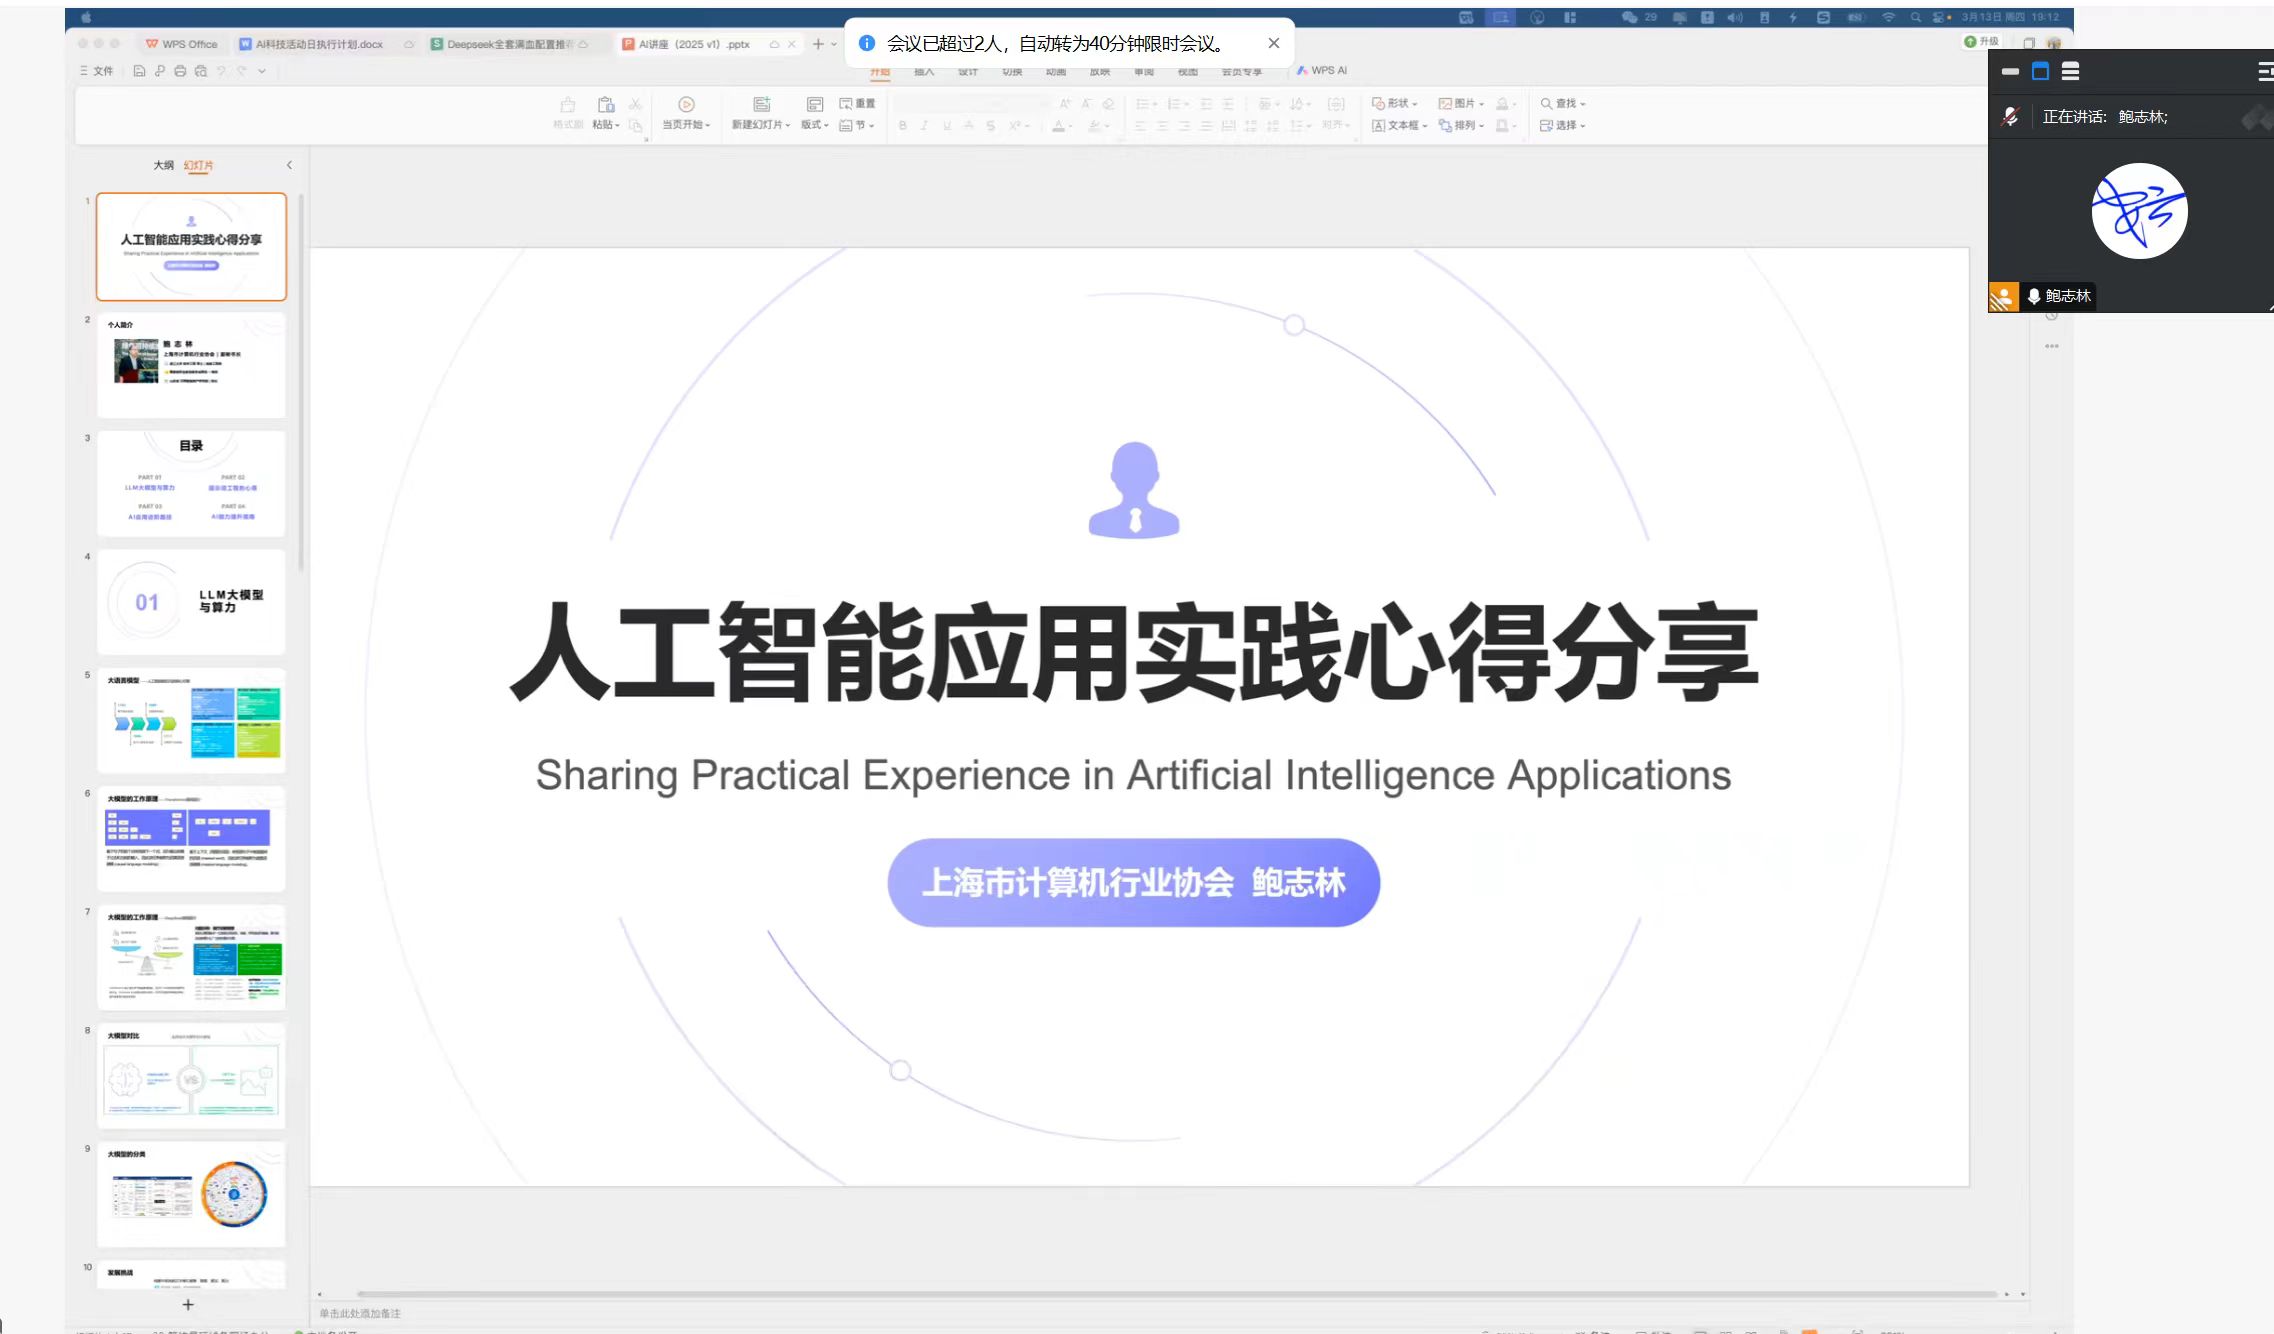Click the 升级 upgrade button
The width and height of the screenshot is (2274, 1334).
coord(1982,42)
